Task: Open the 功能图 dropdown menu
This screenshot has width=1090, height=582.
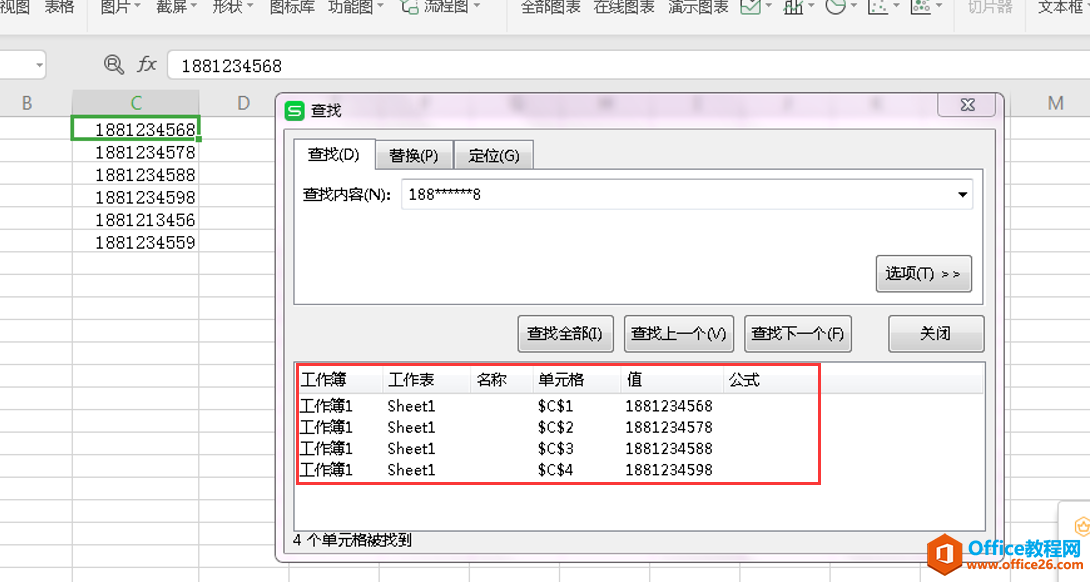Action: click(356, 8)
